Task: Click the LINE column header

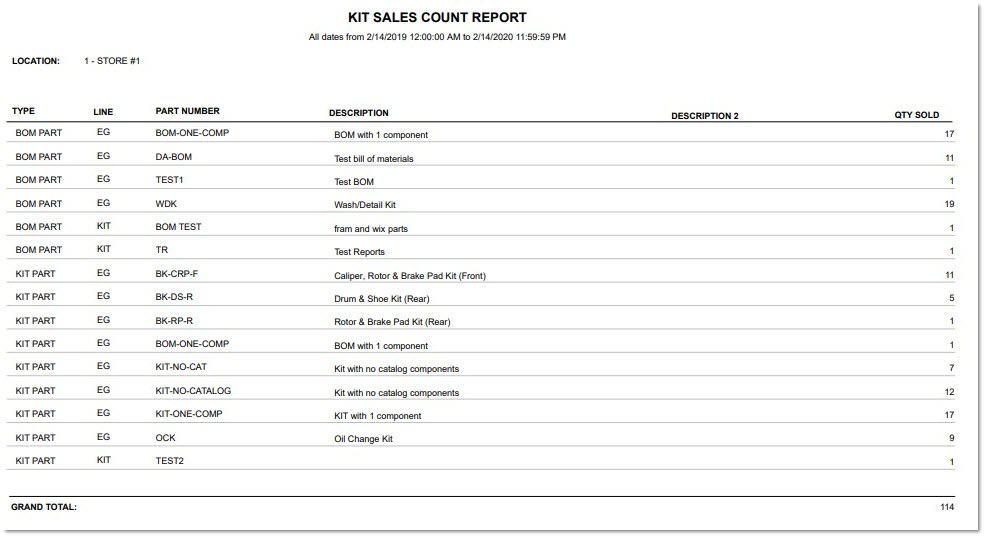Action: (x=103, y=111)
